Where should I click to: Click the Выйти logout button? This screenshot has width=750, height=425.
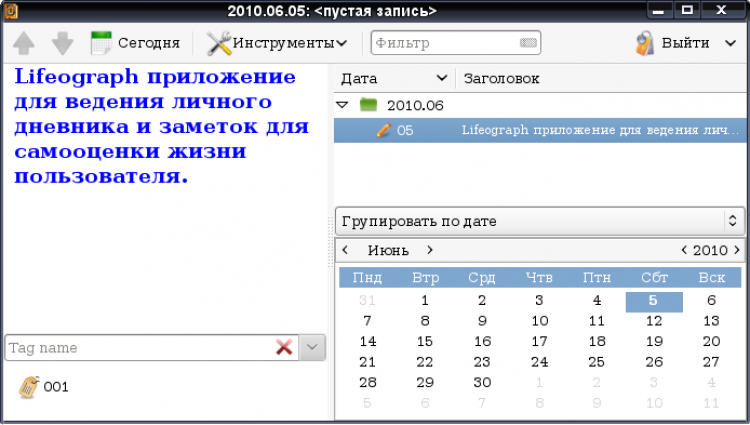click(x=672, y=43)
